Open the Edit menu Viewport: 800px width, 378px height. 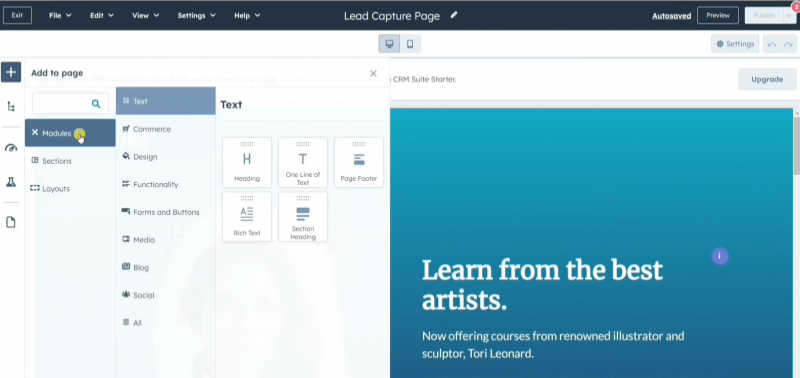tap(102, 15)
